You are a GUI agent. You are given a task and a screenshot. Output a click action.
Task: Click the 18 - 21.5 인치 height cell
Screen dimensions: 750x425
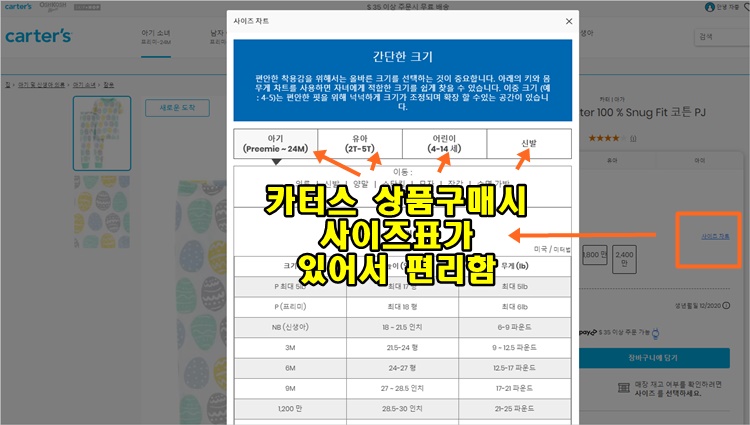[402, 327]
